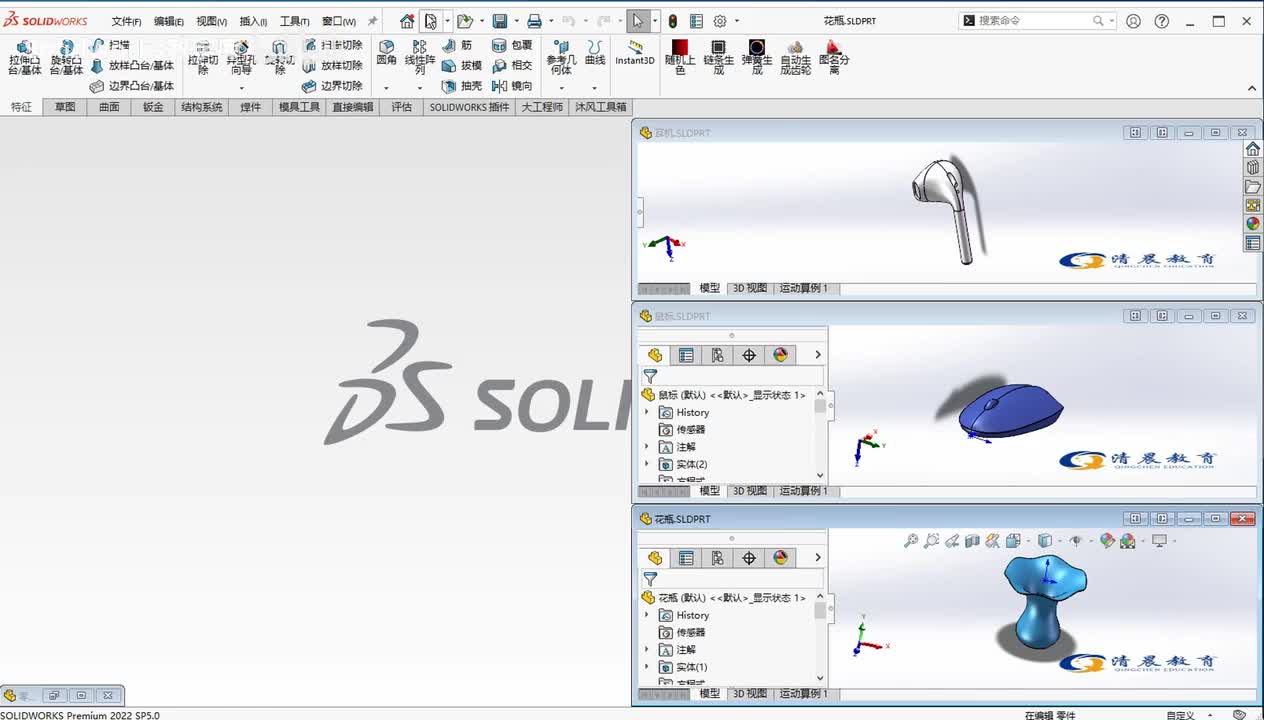Viewport: 1264px width, 720px height.
Task: Click the Extruded Boss/Base (拉伸凸台/基体) tool
Action: click(x=25, y=58)
